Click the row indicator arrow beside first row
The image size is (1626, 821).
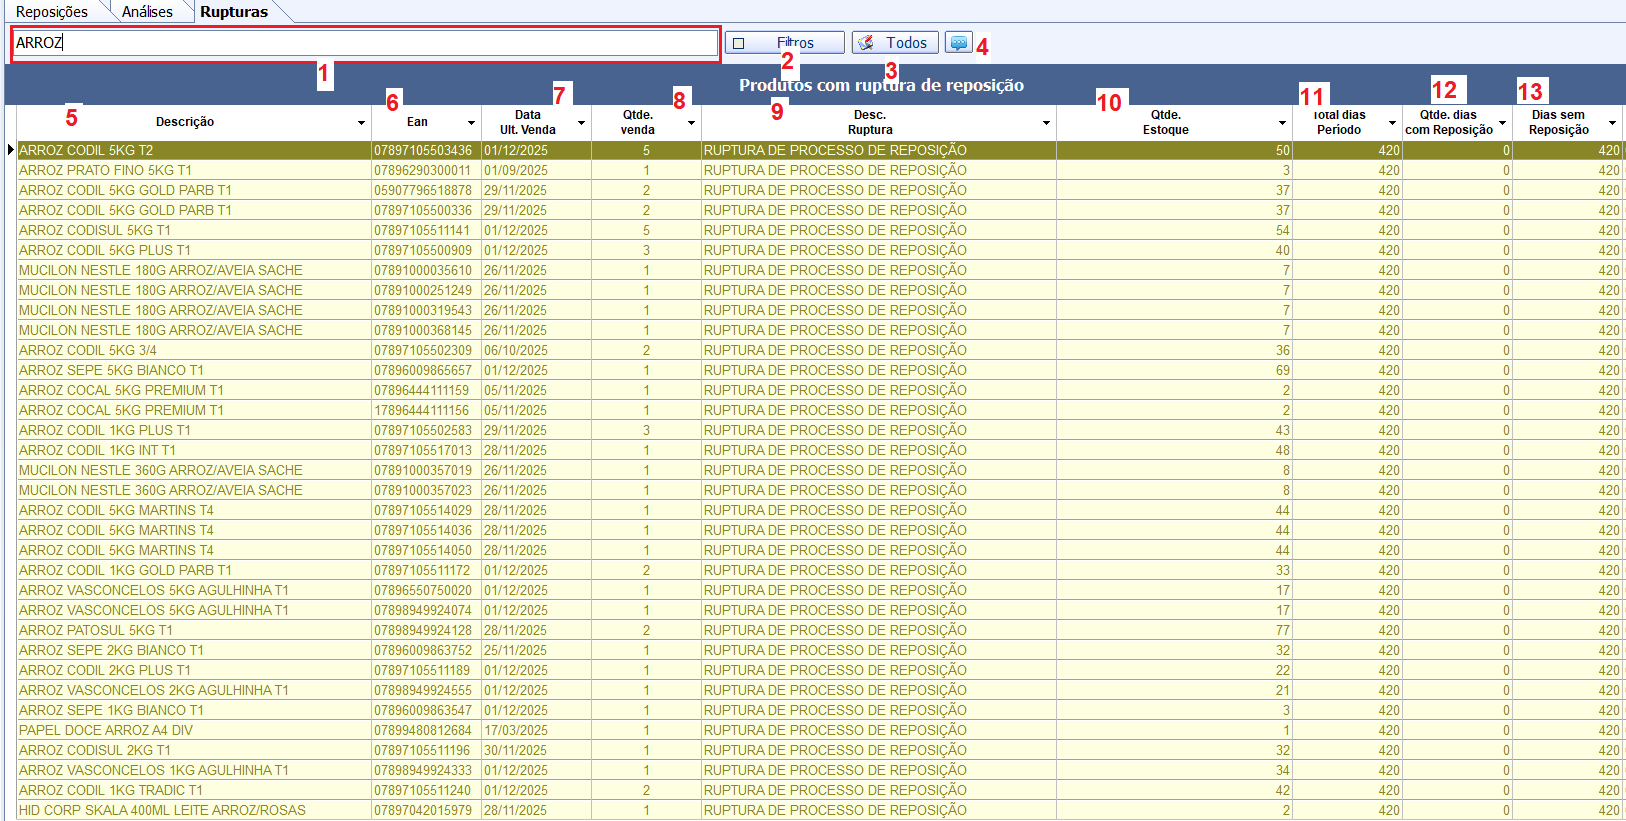pyautogui.click(x=10, y=150)
